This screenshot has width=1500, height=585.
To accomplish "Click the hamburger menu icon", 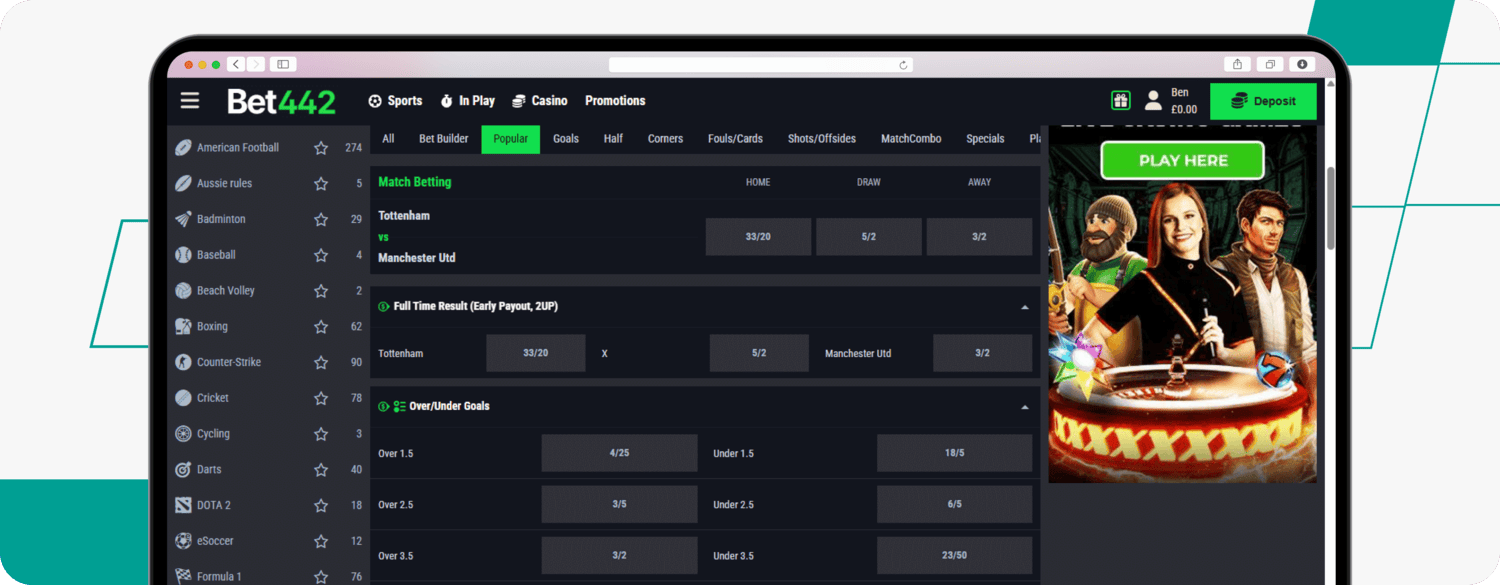I will 189,100.
